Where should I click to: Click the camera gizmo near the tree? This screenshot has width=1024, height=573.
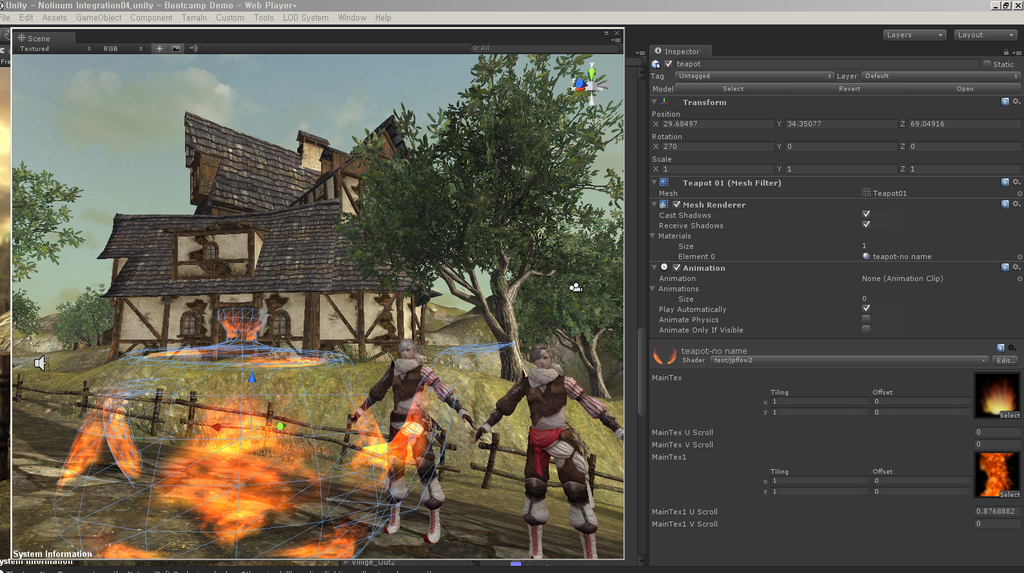pyautogui.click(x=575, y=287)
